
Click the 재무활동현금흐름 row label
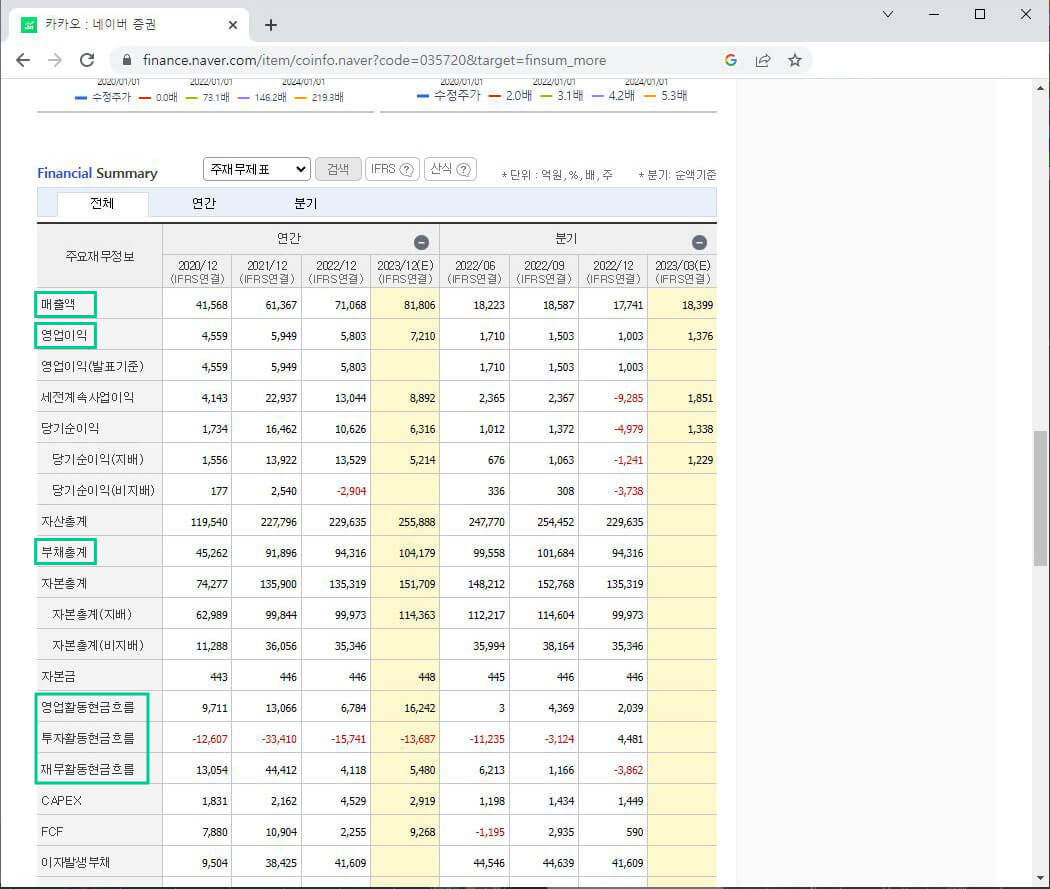coord(88,769)
